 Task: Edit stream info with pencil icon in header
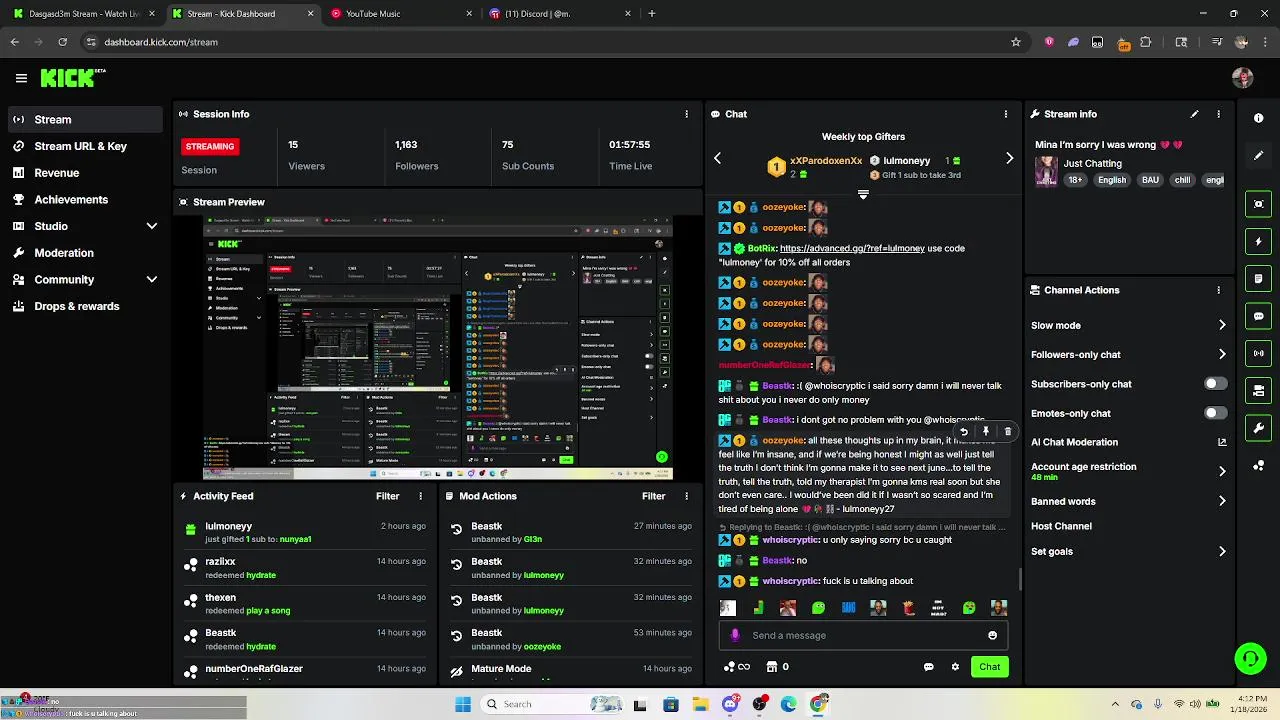1194,114
